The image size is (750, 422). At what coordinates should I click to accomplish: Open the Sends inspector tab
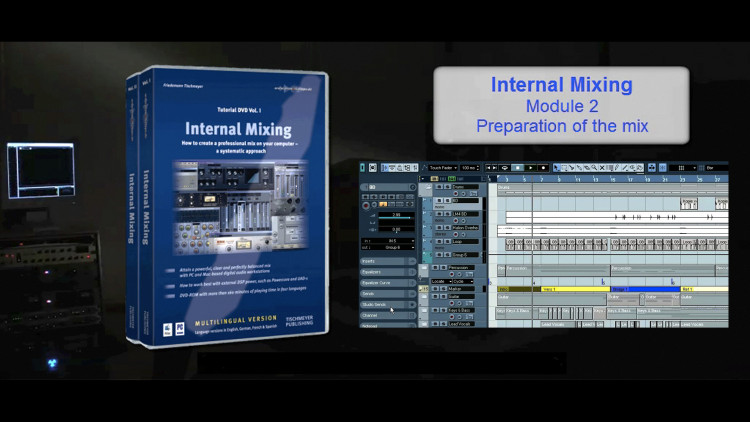point(388,294)
